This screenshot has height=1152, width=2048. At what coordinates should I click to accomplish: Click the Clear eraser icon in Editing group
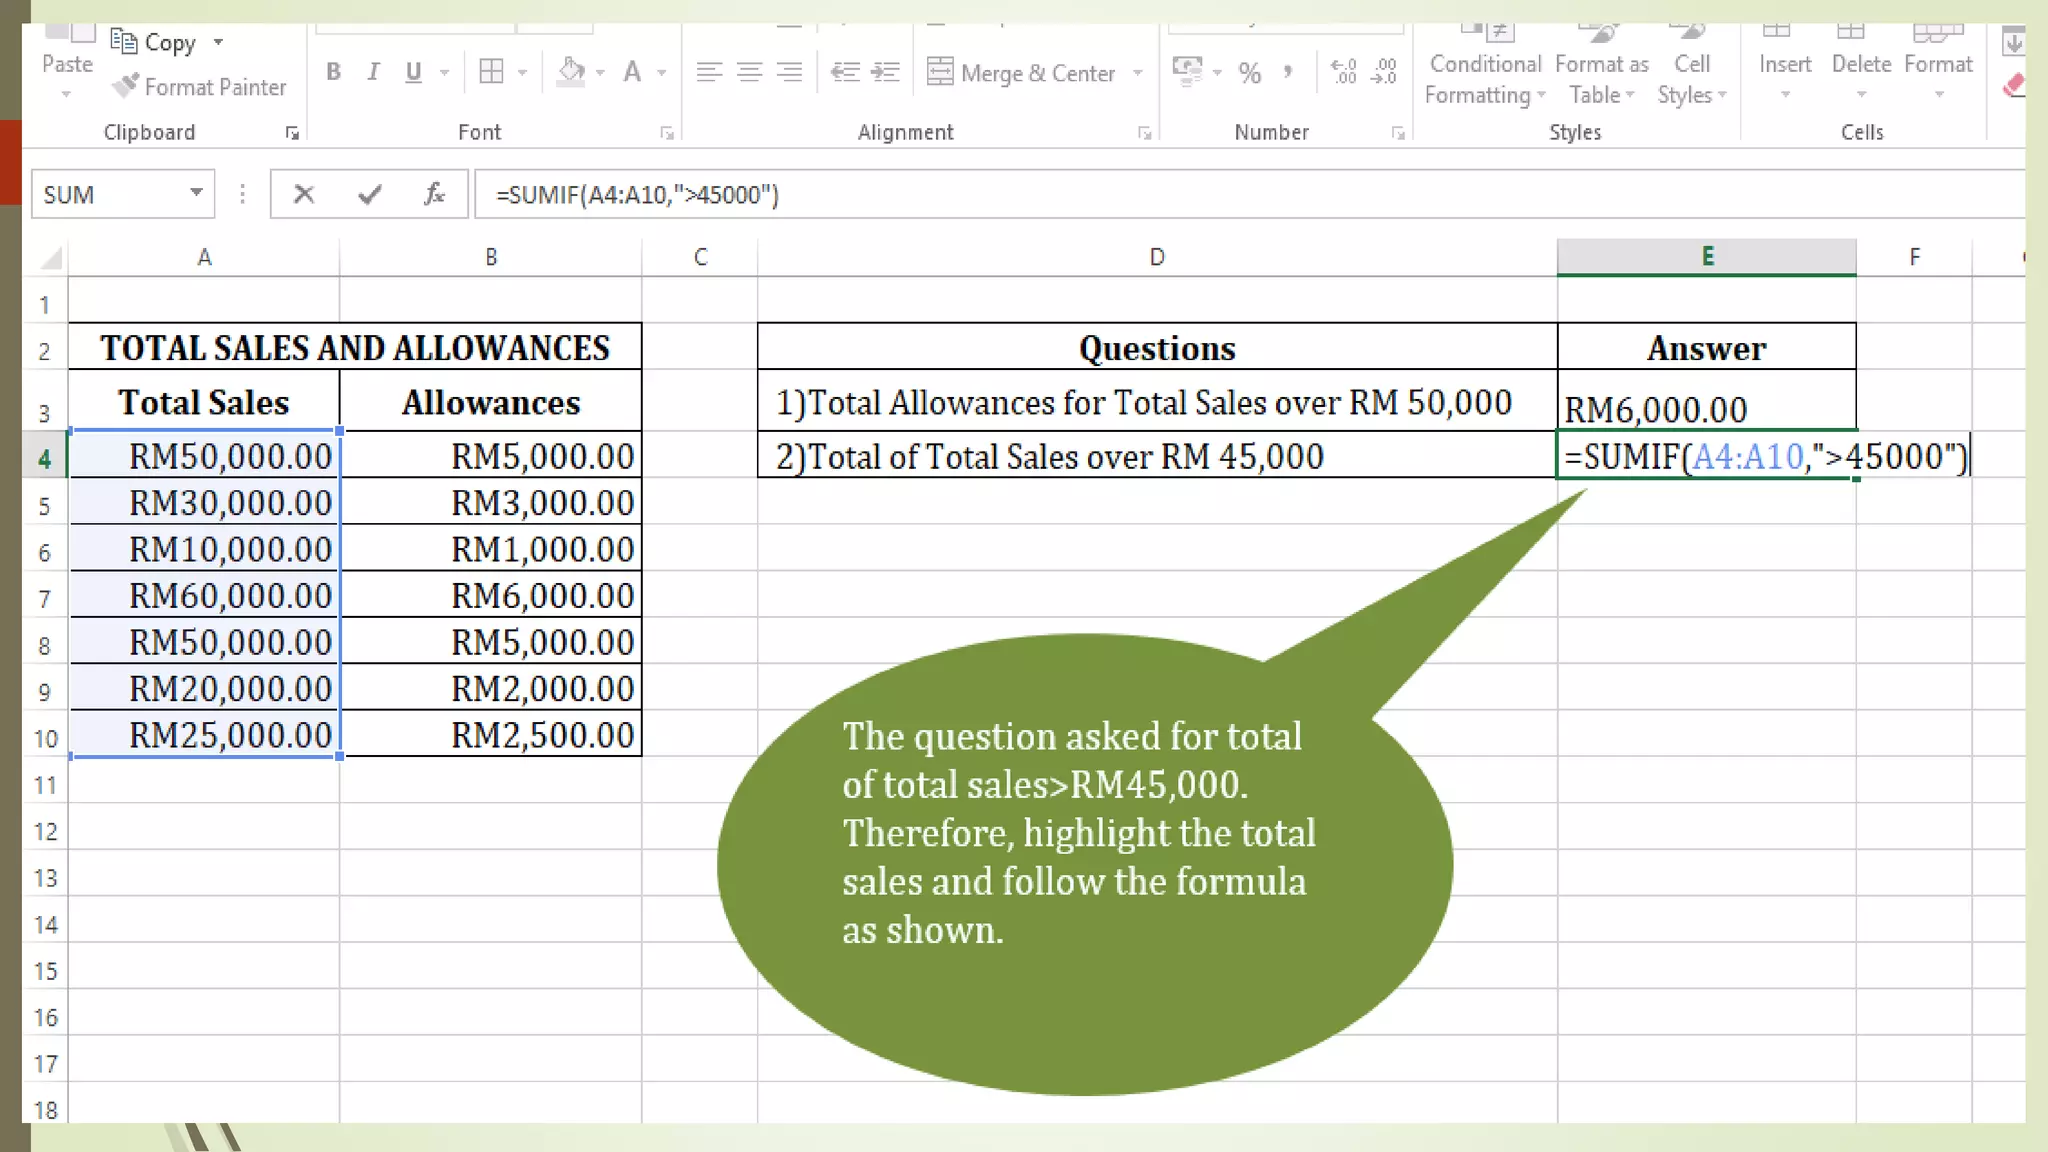pos(2013,87)
